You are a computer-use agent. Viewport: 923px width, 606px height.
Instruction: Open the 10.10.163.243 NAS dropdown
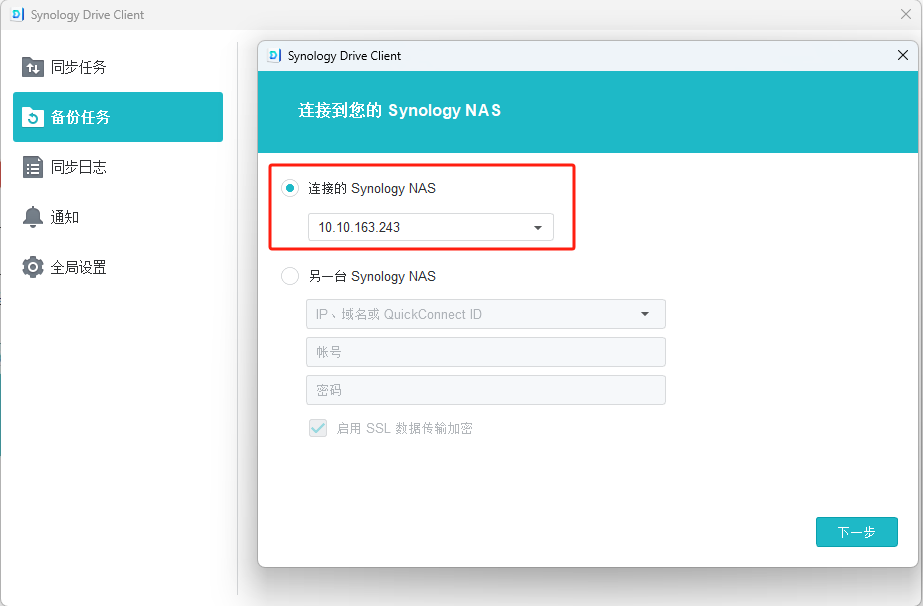pyautogui.click(x=431, y=227)
